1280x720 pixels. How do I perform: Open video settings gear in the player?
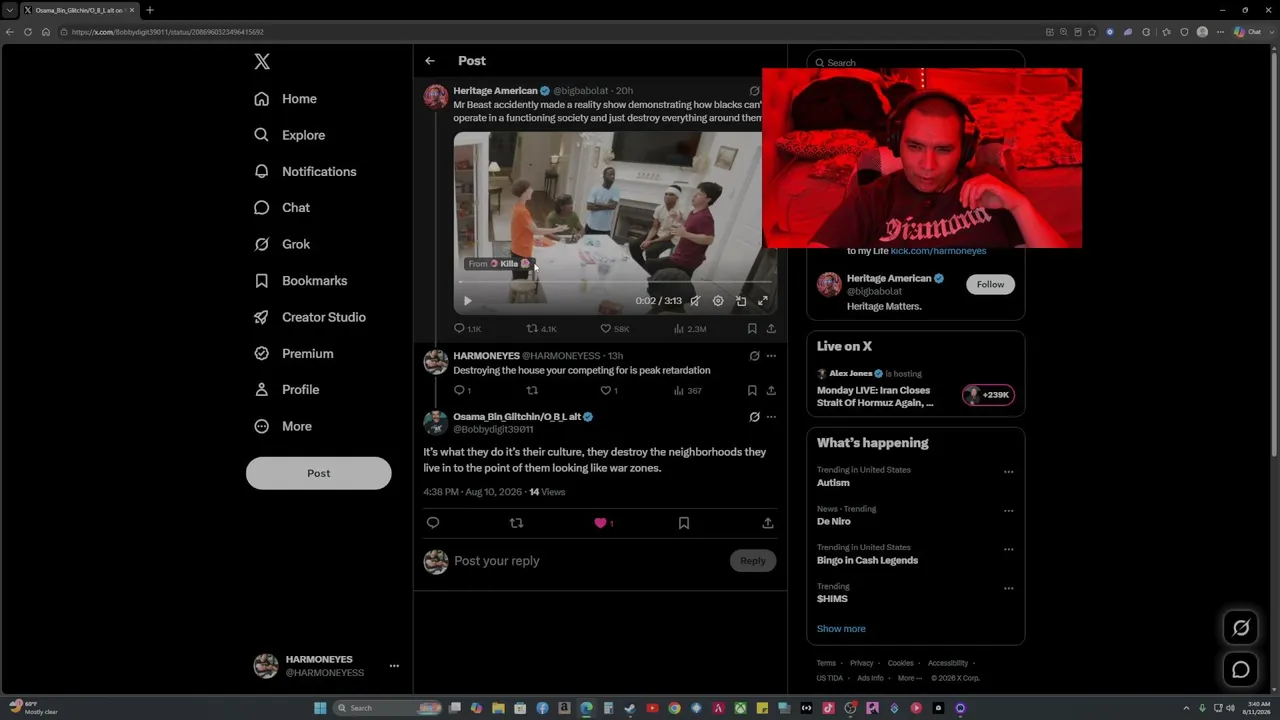[718, 301]
